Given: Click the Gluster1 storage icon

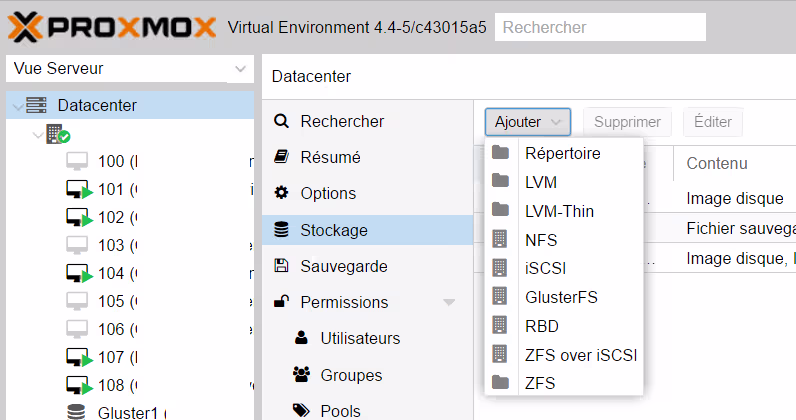Looking at the screenshot, I should pos(77,412).
